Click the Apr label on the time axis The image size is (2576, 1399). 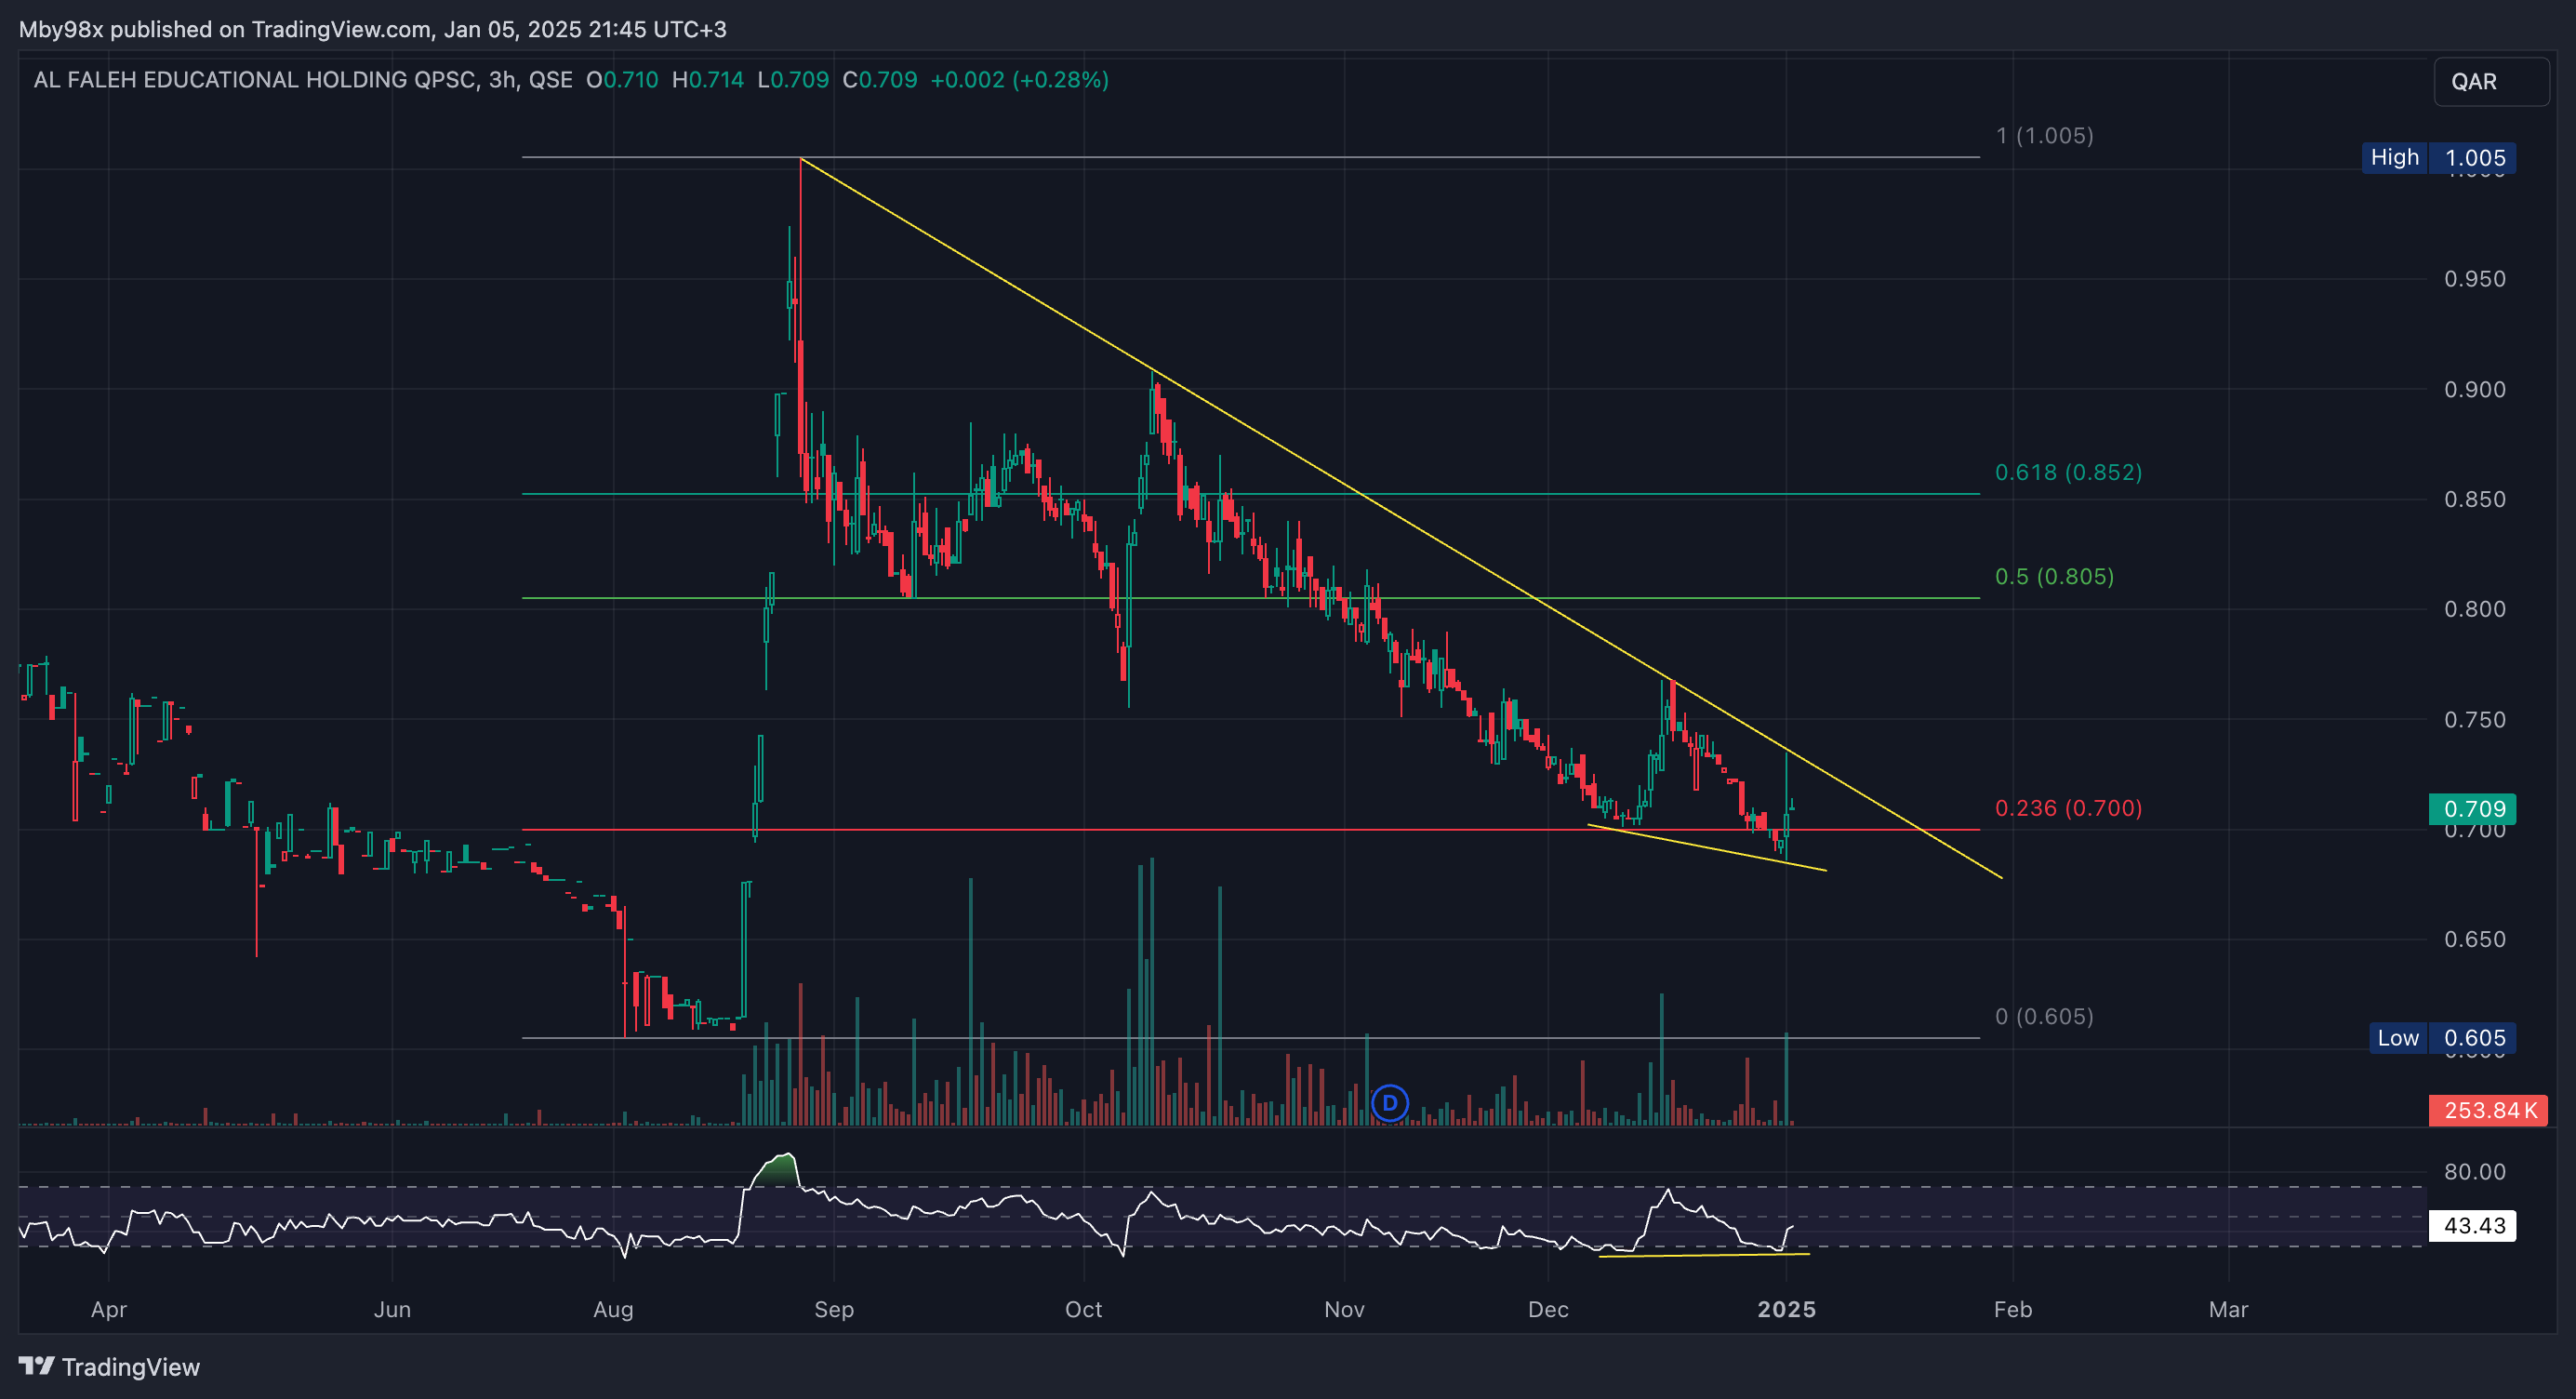pyautogui.click(x=109, y=1309)
